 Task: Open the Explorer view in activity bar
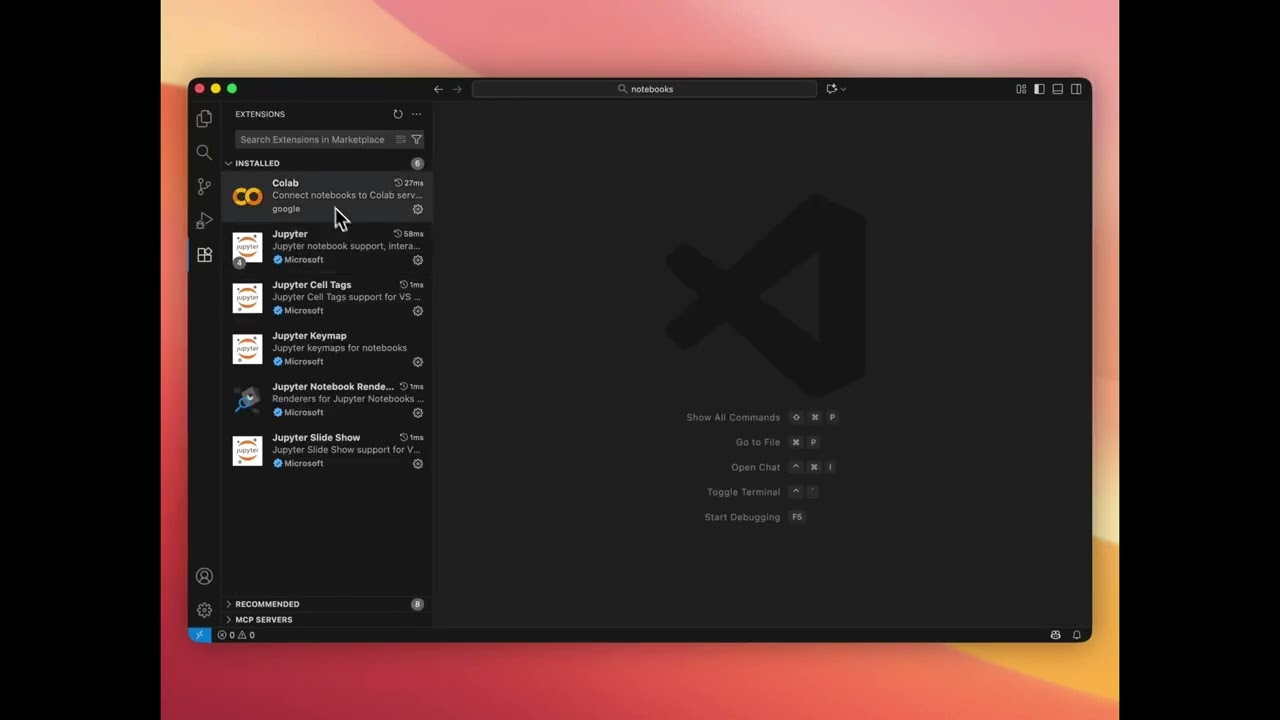click(x=204, y=119)
